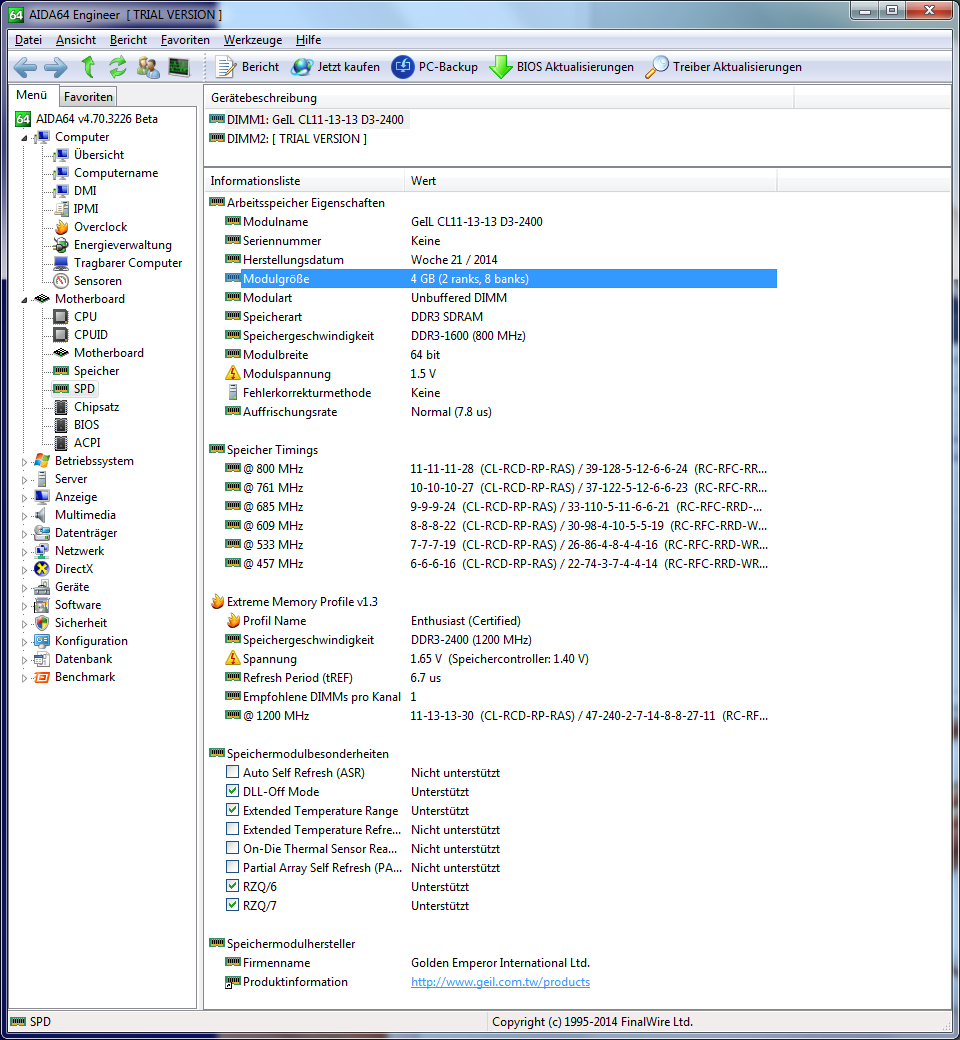Toggle the Partial Array Self Refresh checkbox
This screenshot has width=960, height=1040.
[x=232, y=866]
